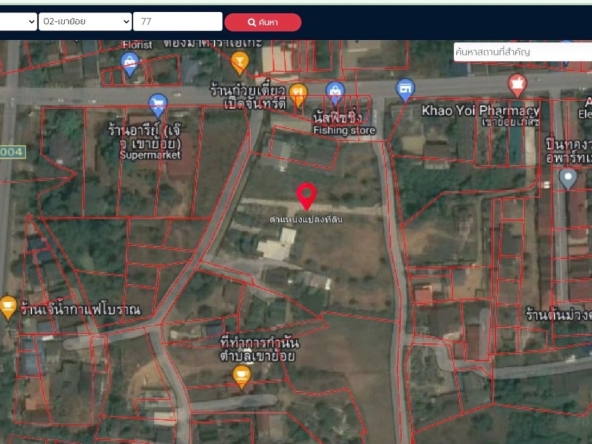Click the supermarket cart marker for ร้านอารีย์
592x444 pixels.
point(158,105)
